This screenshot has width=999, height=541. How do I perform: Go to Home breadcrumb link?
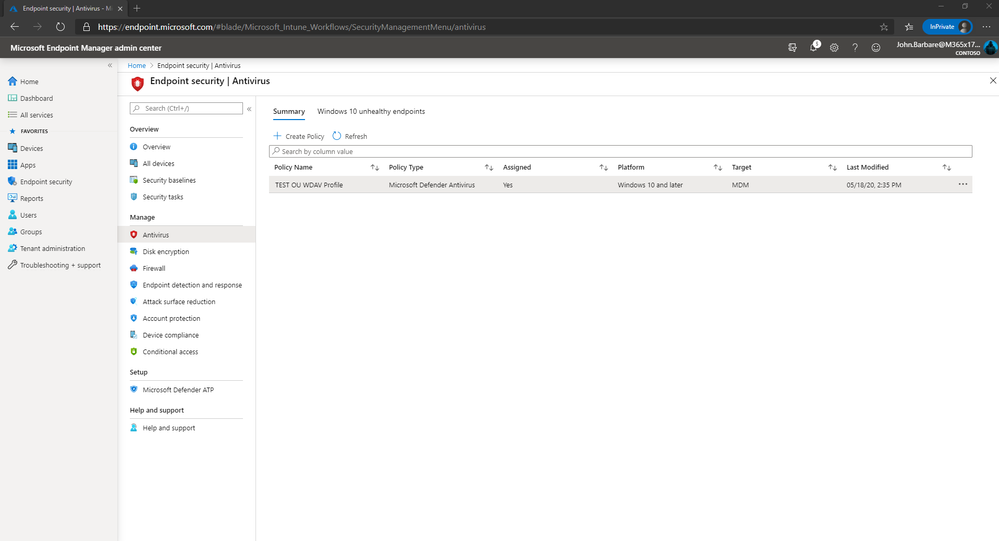[x=136, y=66]
